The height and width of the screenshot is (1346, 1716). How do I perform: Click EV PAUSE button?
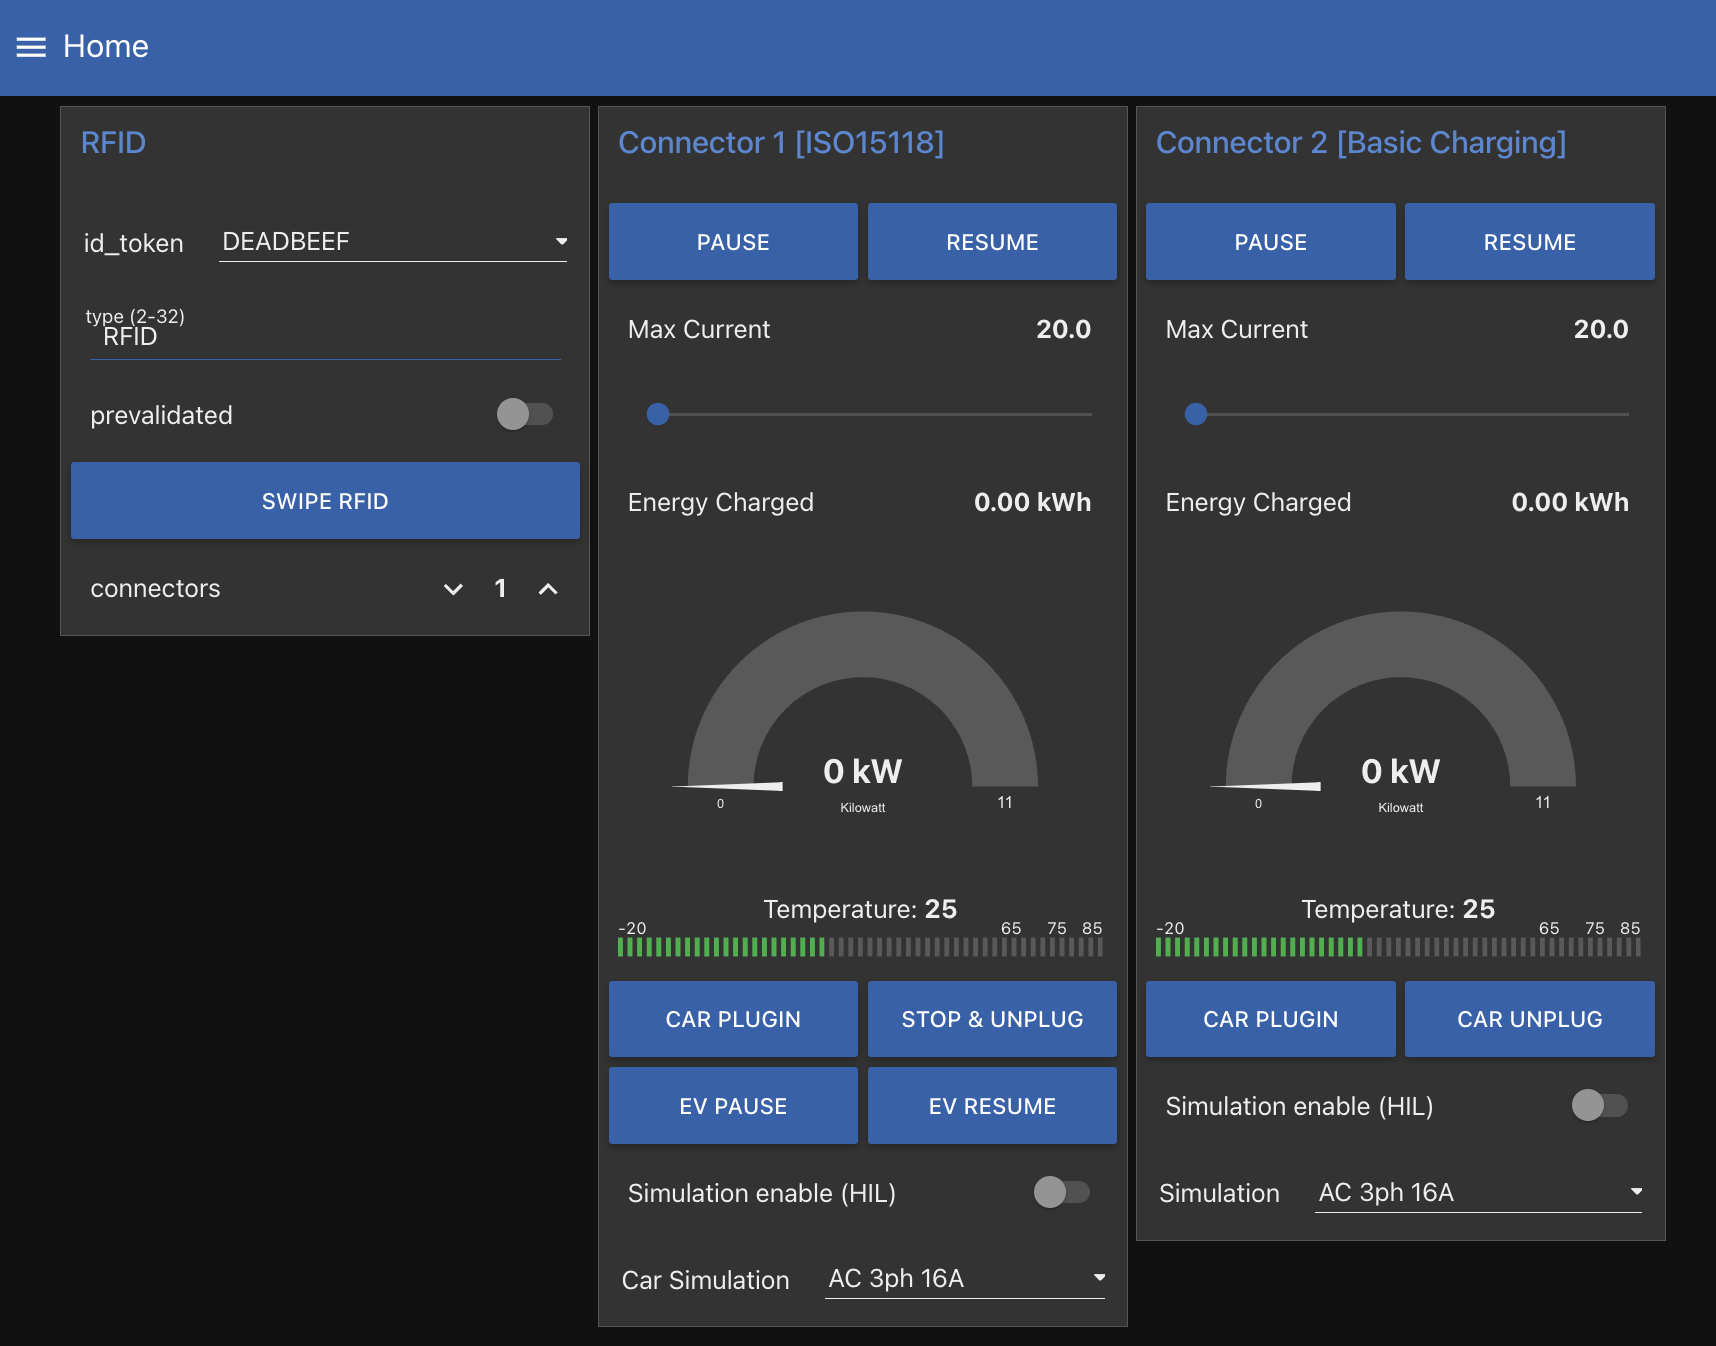[x=733, y=1106]
